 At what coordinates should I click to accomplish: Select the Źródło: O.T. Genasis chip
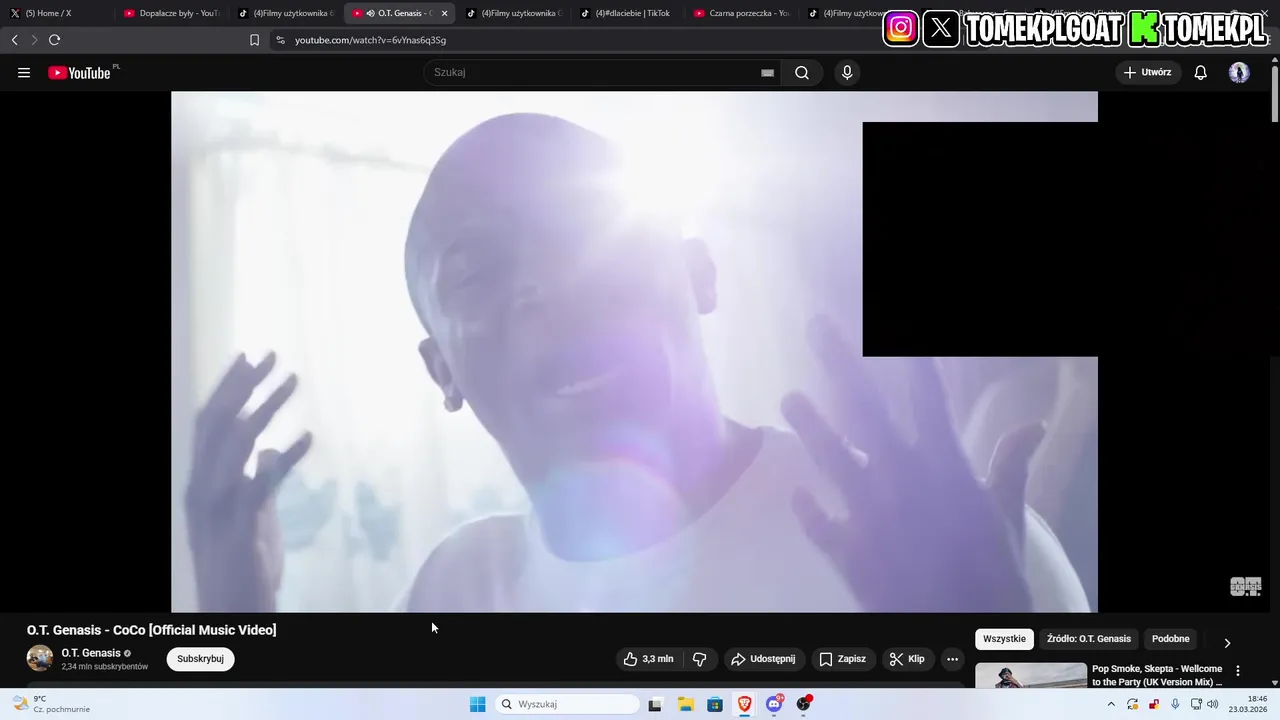tap(1089, 639)
